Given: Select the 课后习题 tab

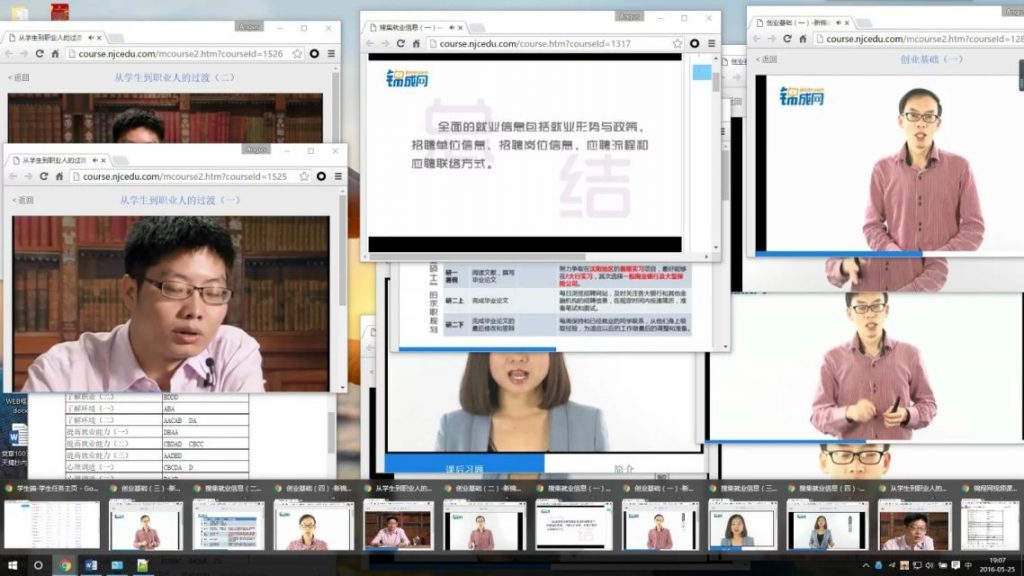Looking at the screenshot, I should click(x=463, y=468).
